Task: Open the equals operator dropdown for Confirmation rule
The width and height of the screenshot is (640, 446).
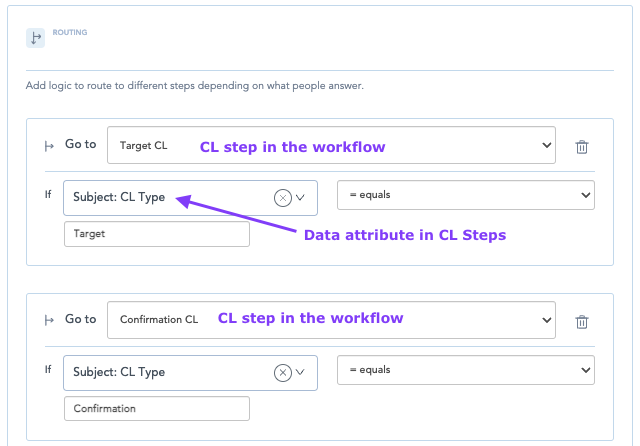Action: (465, 369)
